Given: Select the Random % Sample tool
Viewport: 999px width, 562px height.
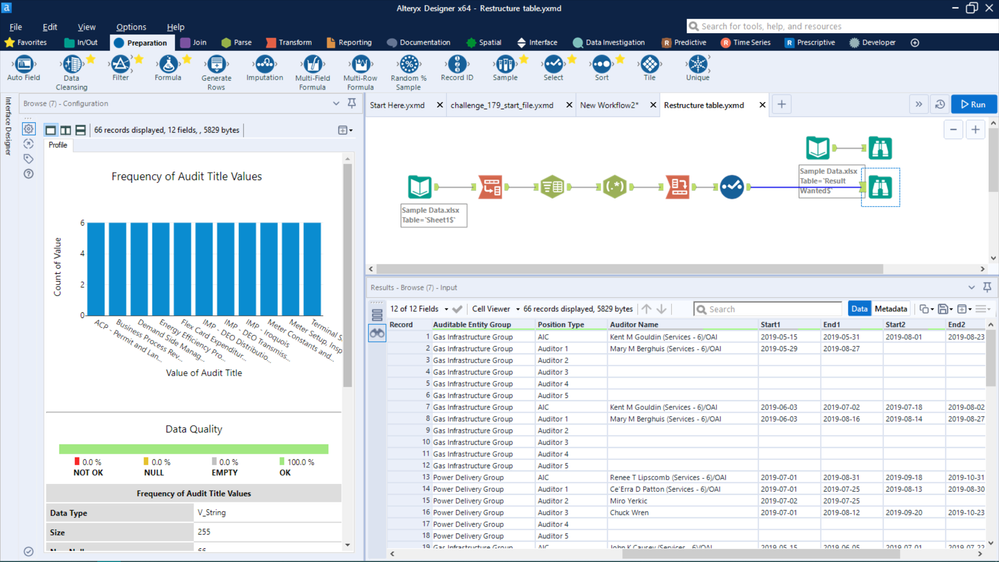Looking at the screenshot, I should point(408,73).
